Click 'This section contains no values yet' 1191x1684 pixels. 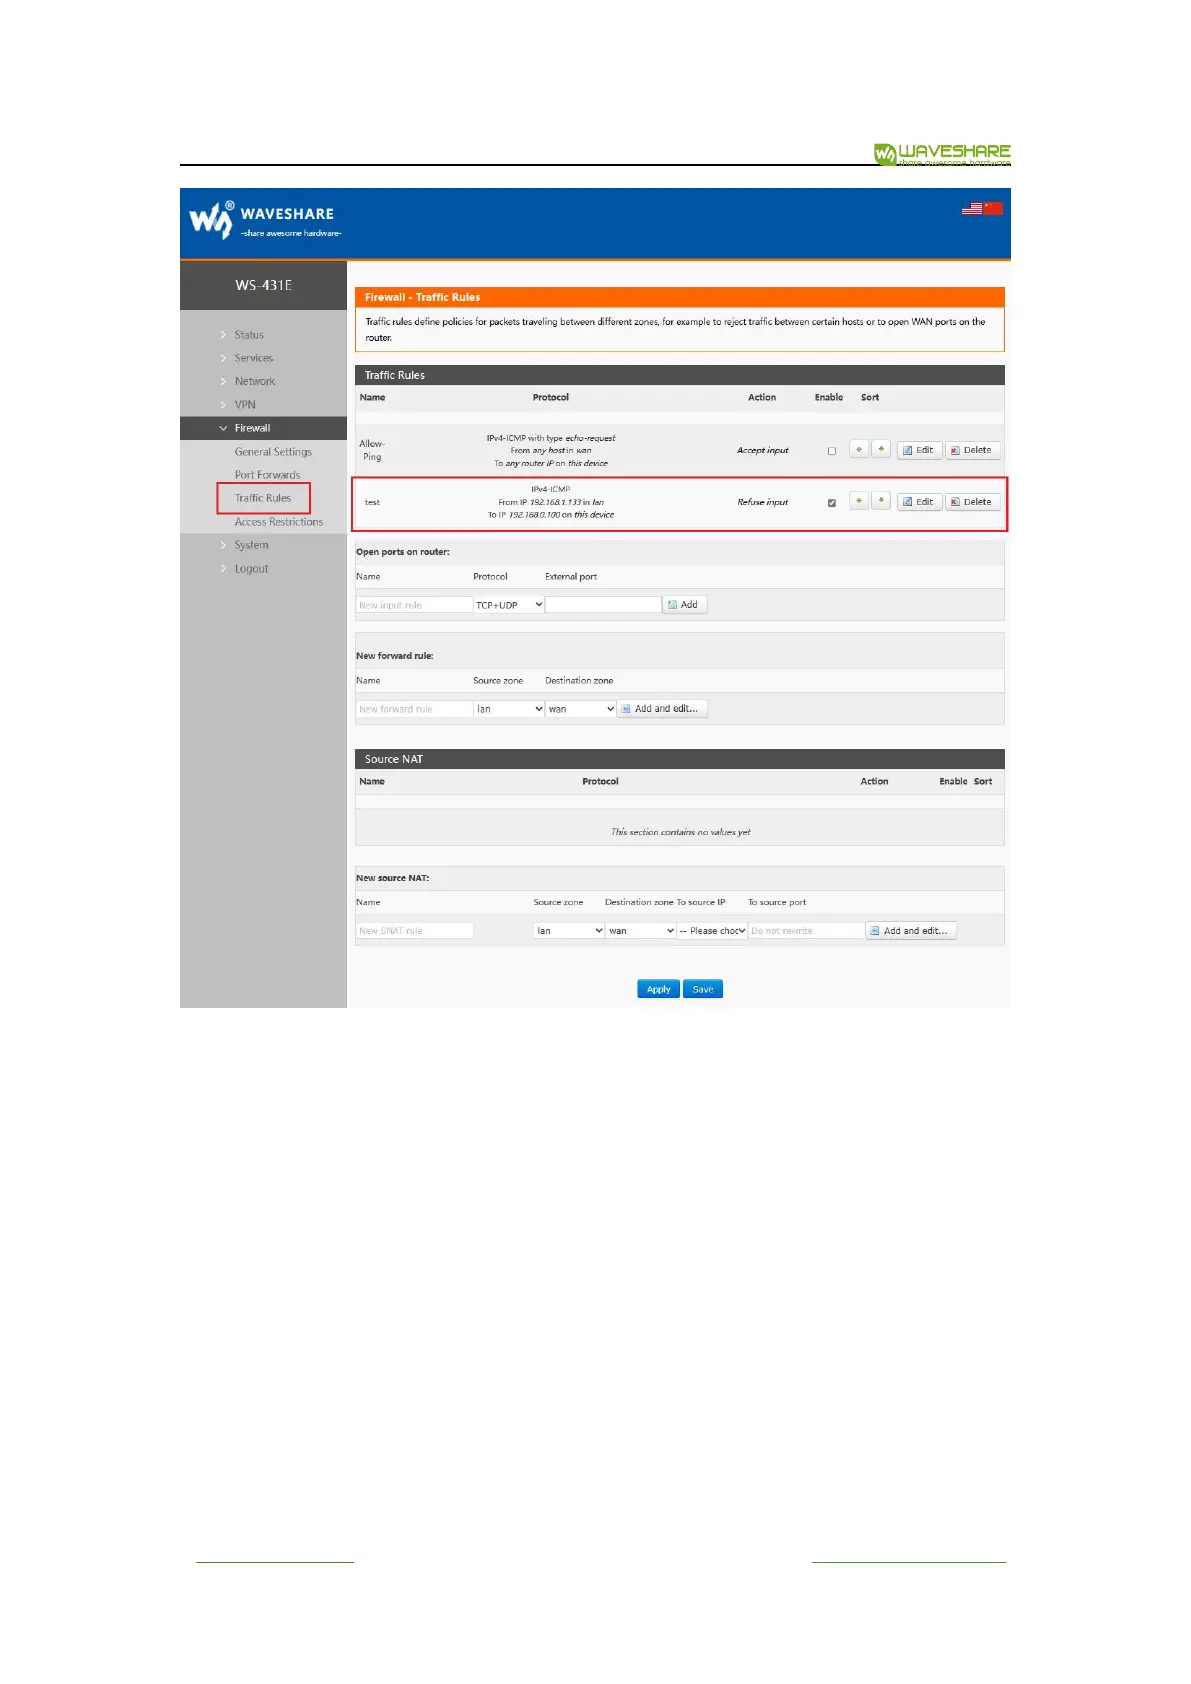coord(680,832)
